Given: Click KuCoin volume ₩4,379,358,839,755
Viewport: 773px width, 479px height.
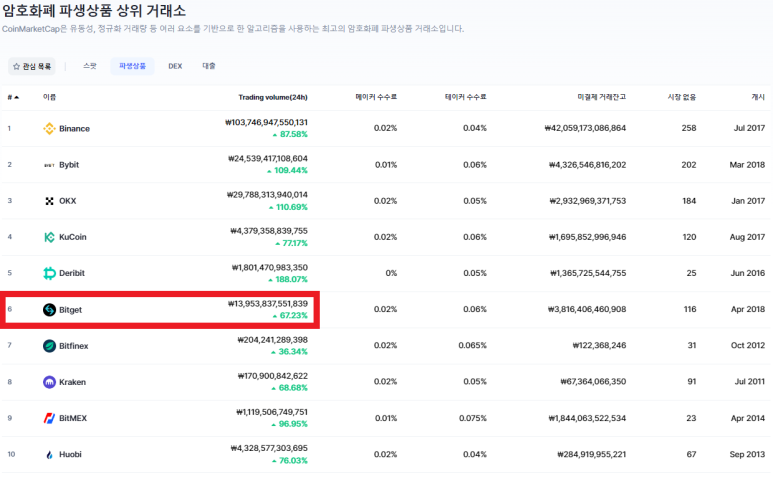Looking at the screenshot, I should coord(269,231).
